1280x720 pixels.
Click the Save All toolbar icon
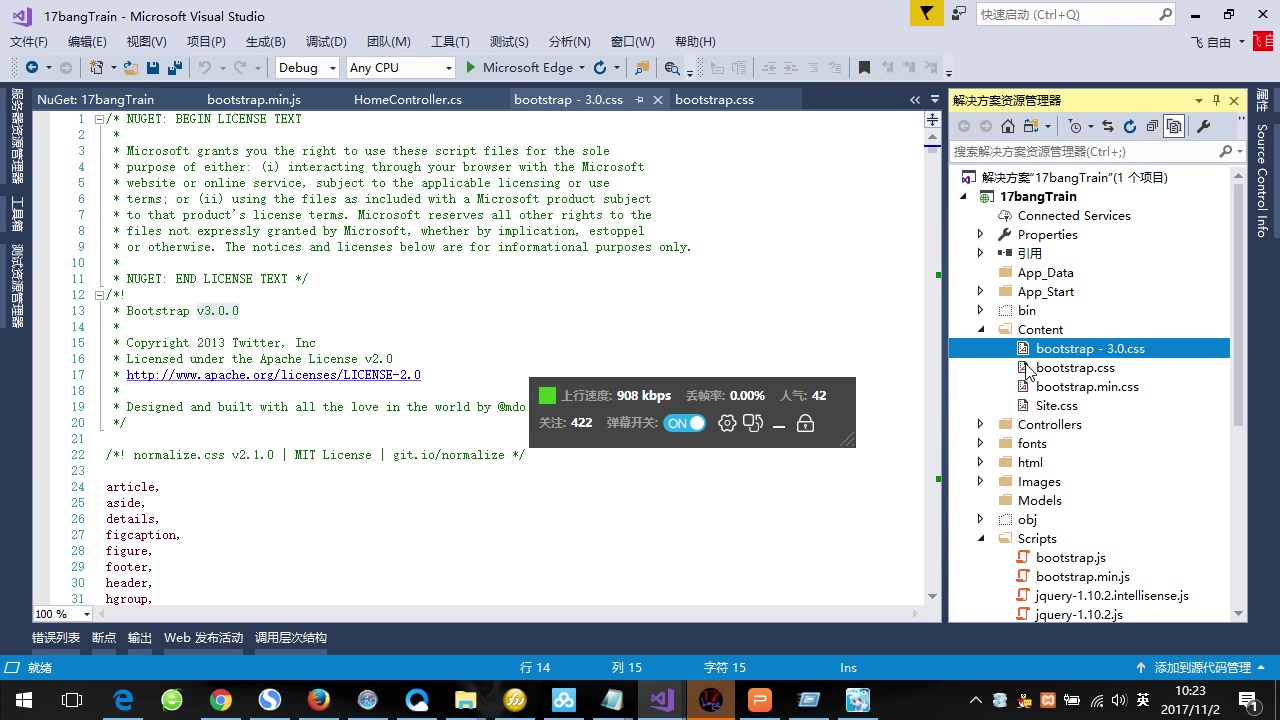click(174, 68)
